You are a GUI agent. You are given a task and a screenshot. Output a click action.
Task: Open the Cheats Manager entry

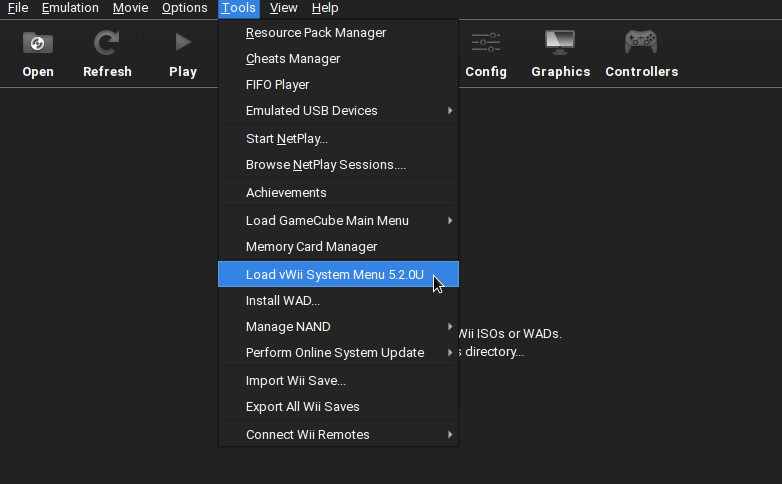point(292,59)
